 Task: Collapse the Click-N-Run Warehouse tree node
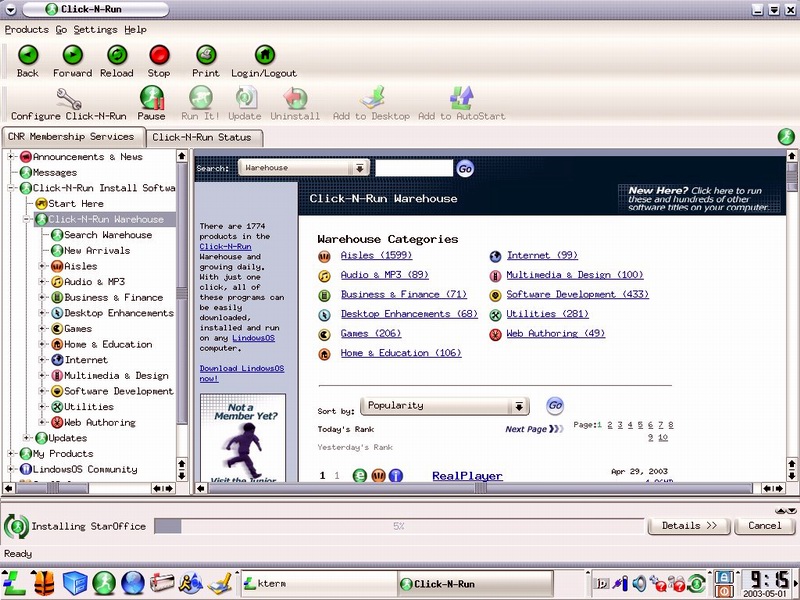(27, 220)
